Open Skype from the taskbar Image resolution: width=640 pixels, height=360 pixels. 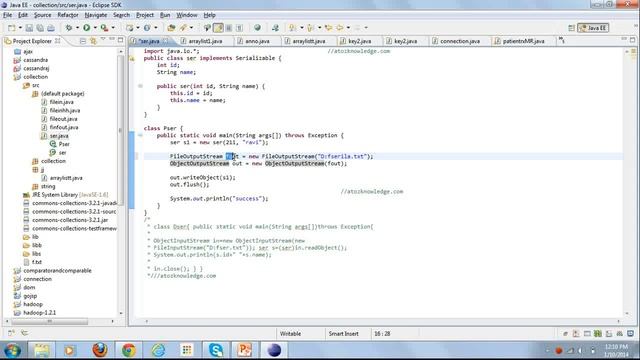tap(216, 350)
